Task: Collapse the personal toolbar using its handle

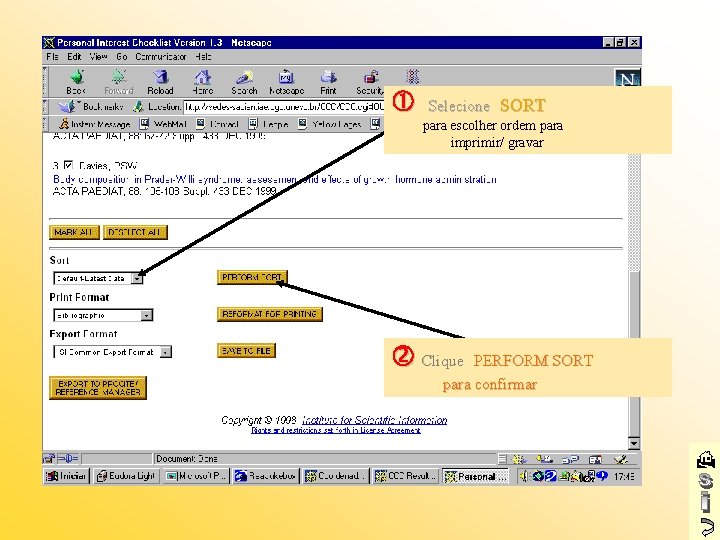Action: 45,124
